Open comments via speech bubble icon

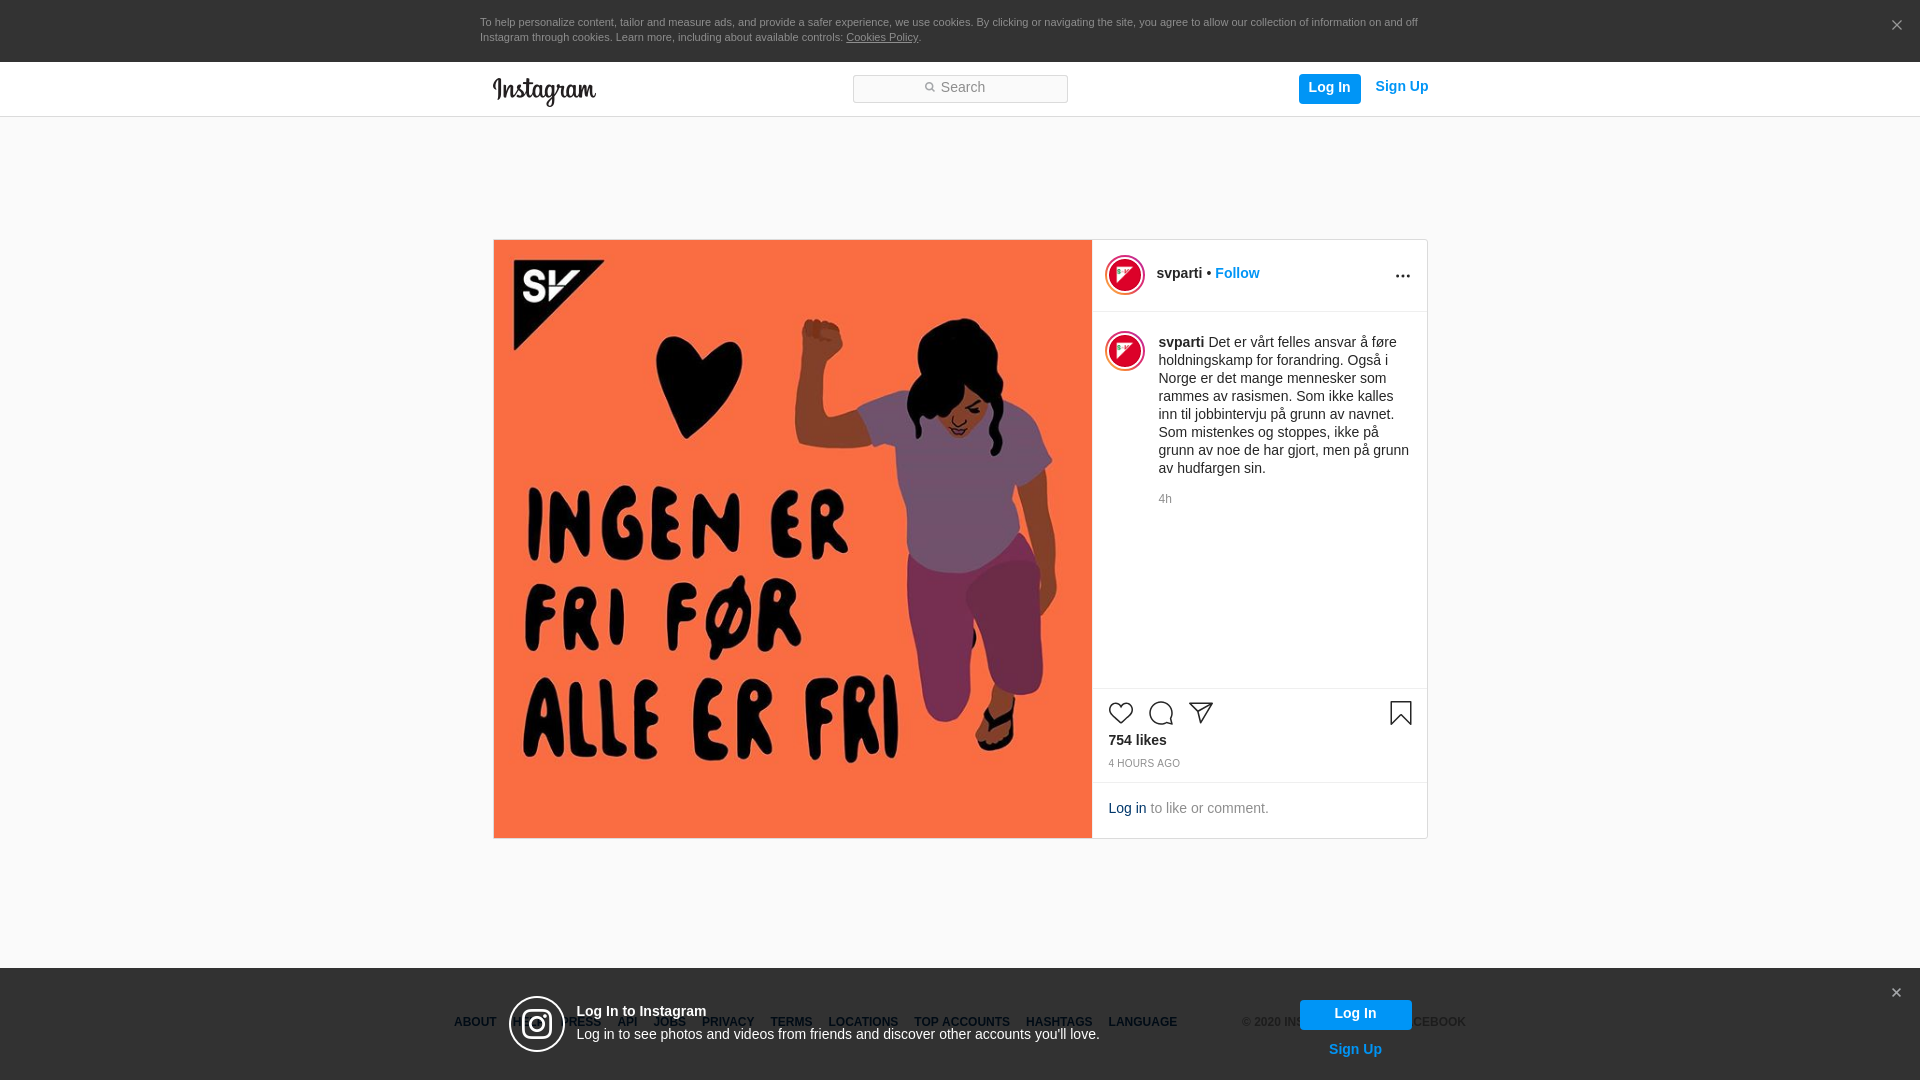pyautogui.click(x=1160, y=713)
